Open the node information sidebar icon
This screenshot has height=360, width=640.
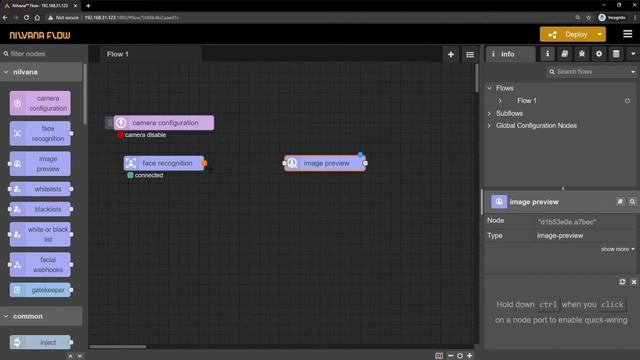coord(547,54)
